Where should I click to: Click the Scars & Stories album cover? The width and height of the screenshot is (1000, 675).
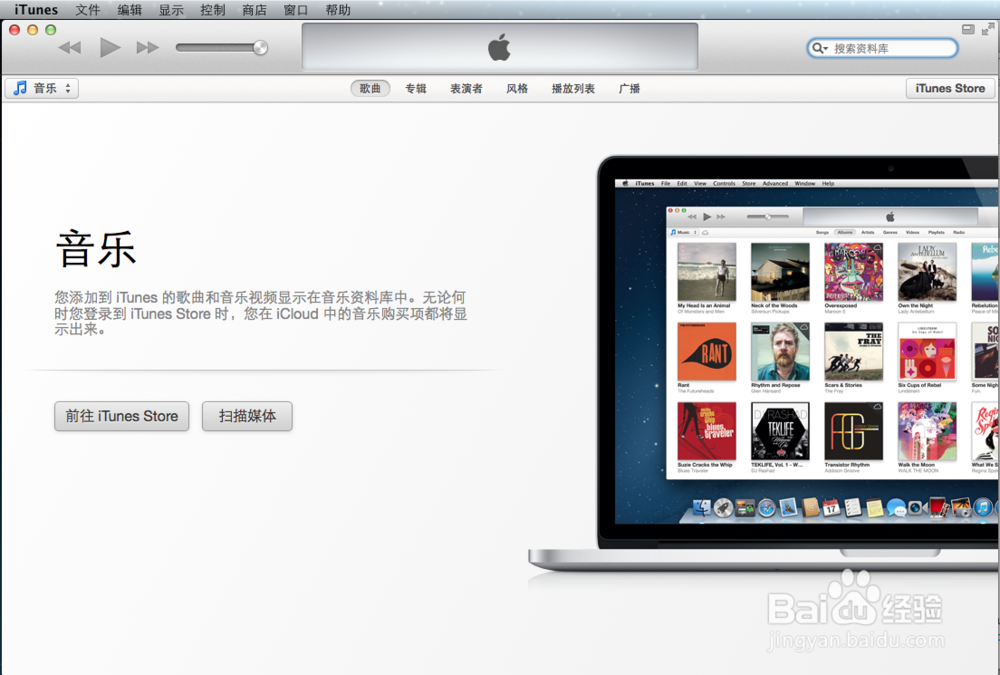[854, 352]
